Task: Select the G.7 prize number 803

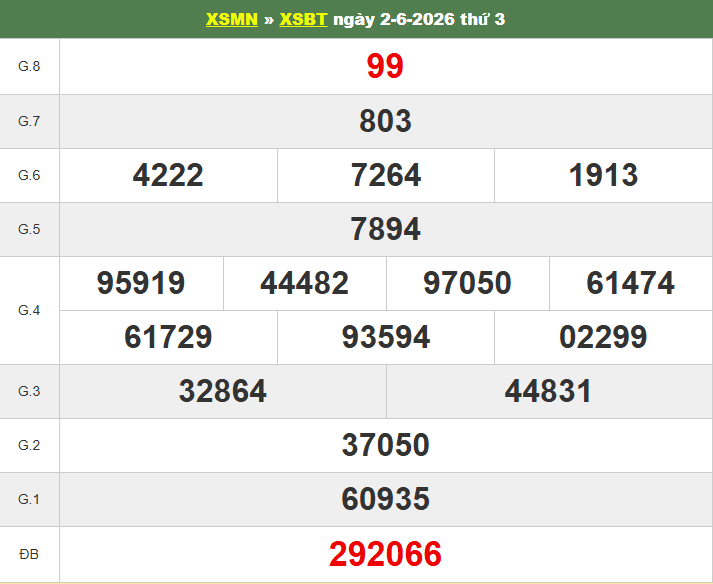Action: coord(385,121)
